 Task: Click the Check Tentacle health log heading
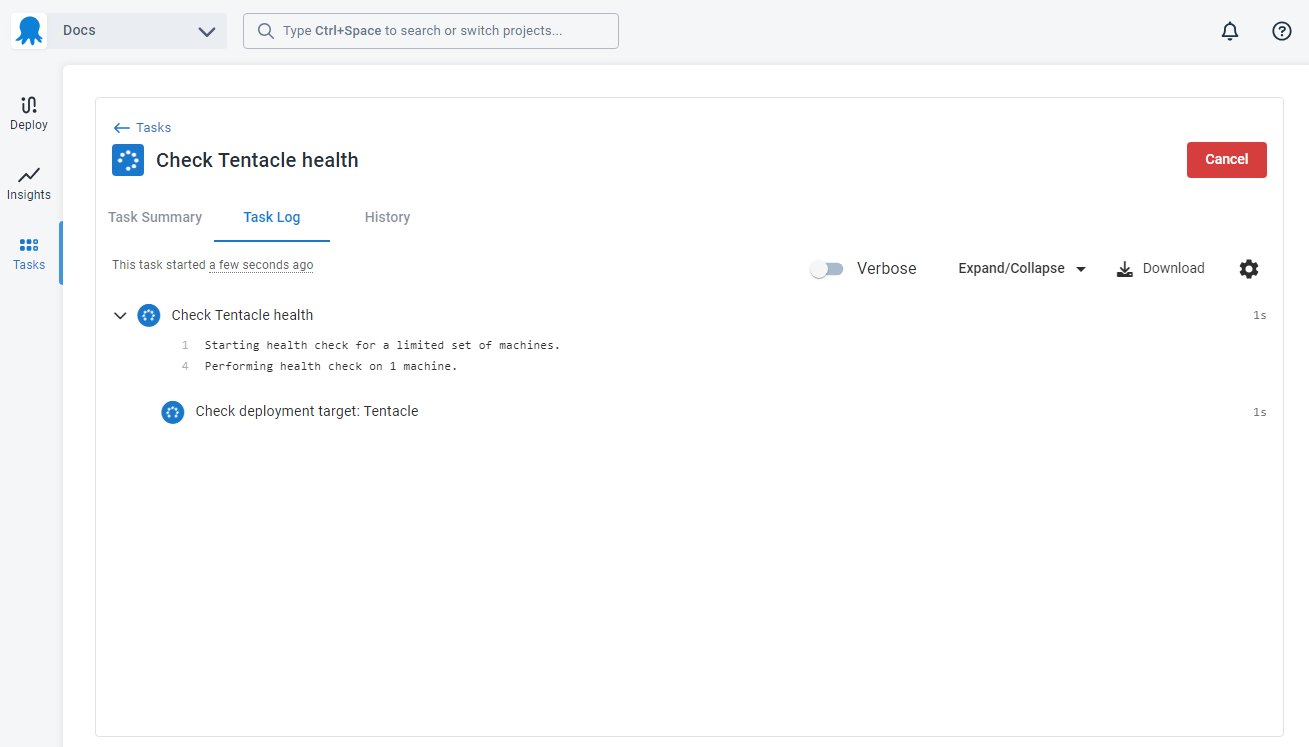click(x=242, y=315)
